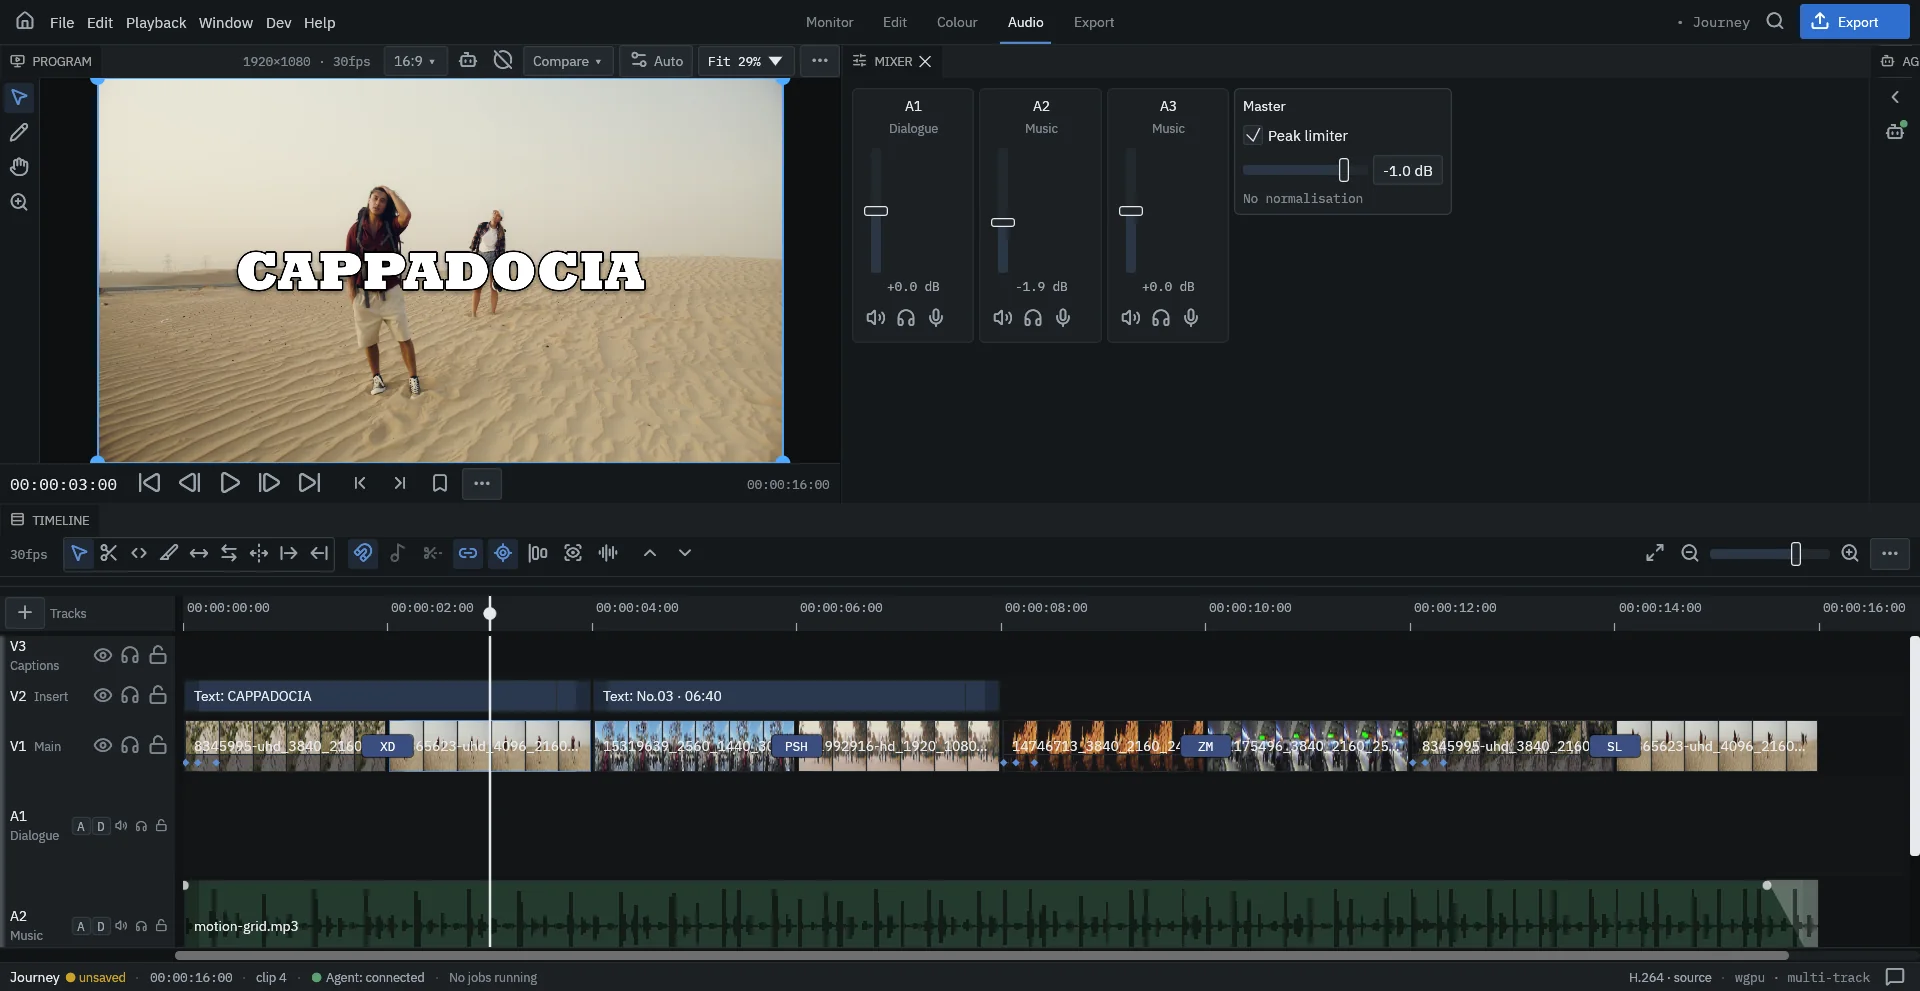Mute the A1 Dialogue mixer channel
Viewport: 1920px width, 991px height.
pyautogui.click(x=876, y=318)
